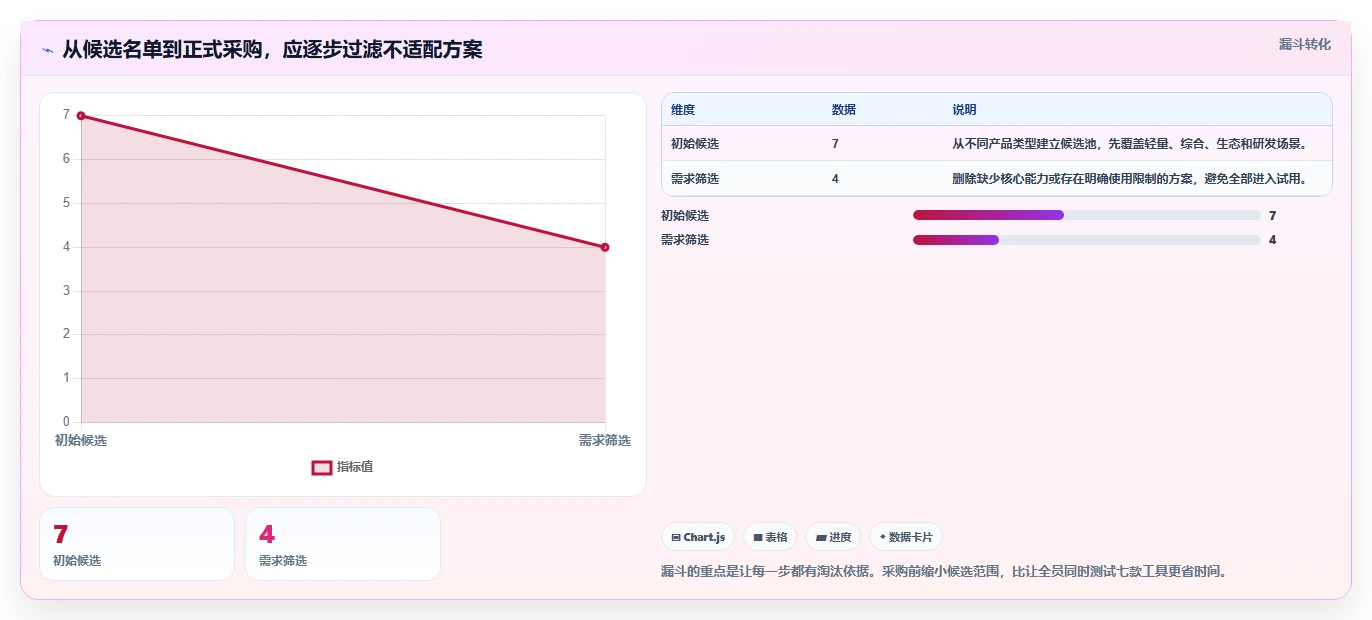Click the value 7 in the table

[835, 144]
